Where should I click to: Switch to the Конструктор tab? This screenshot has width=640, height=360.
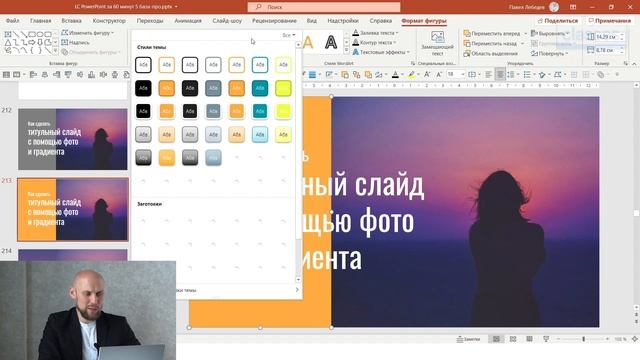point(109,20)
